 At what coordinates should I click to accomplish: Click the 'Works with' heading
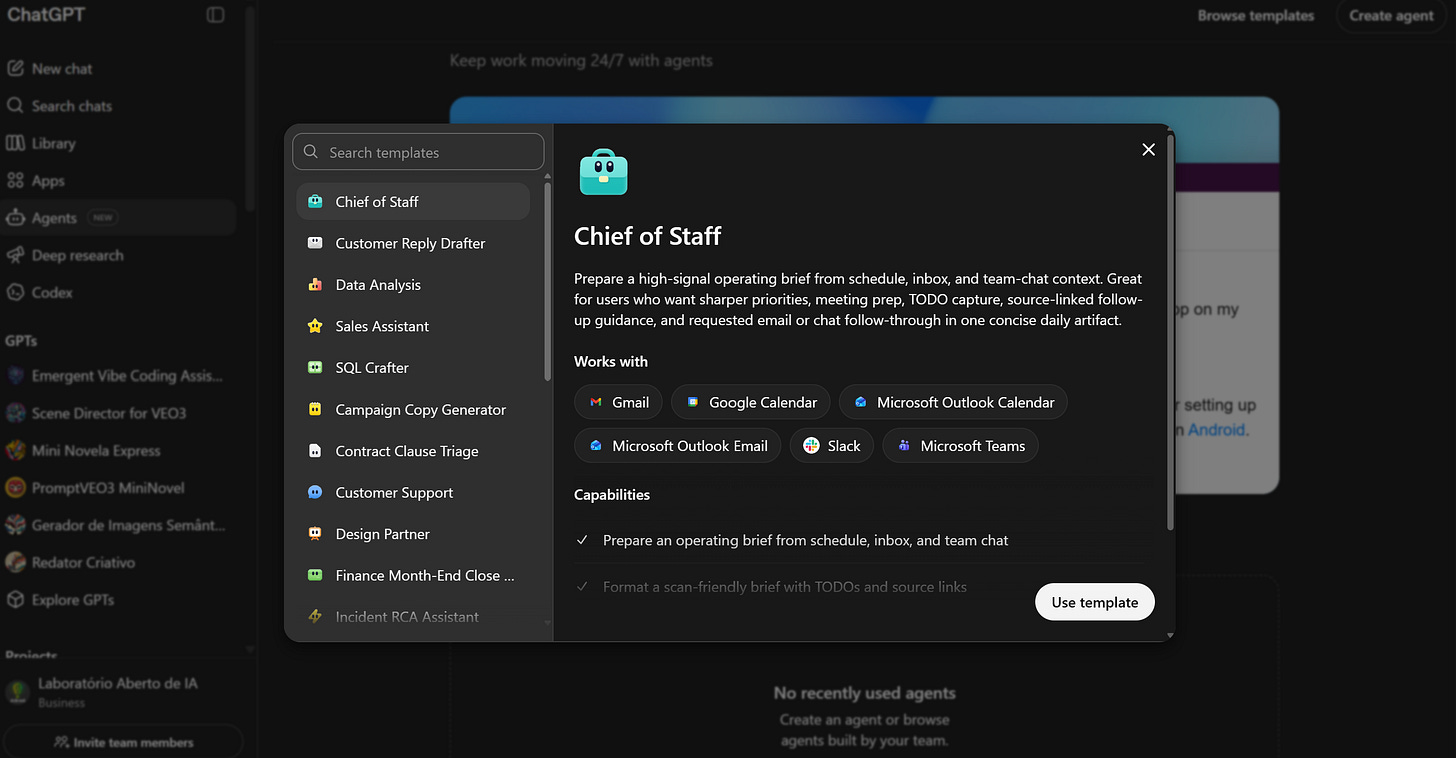(611, 362)
